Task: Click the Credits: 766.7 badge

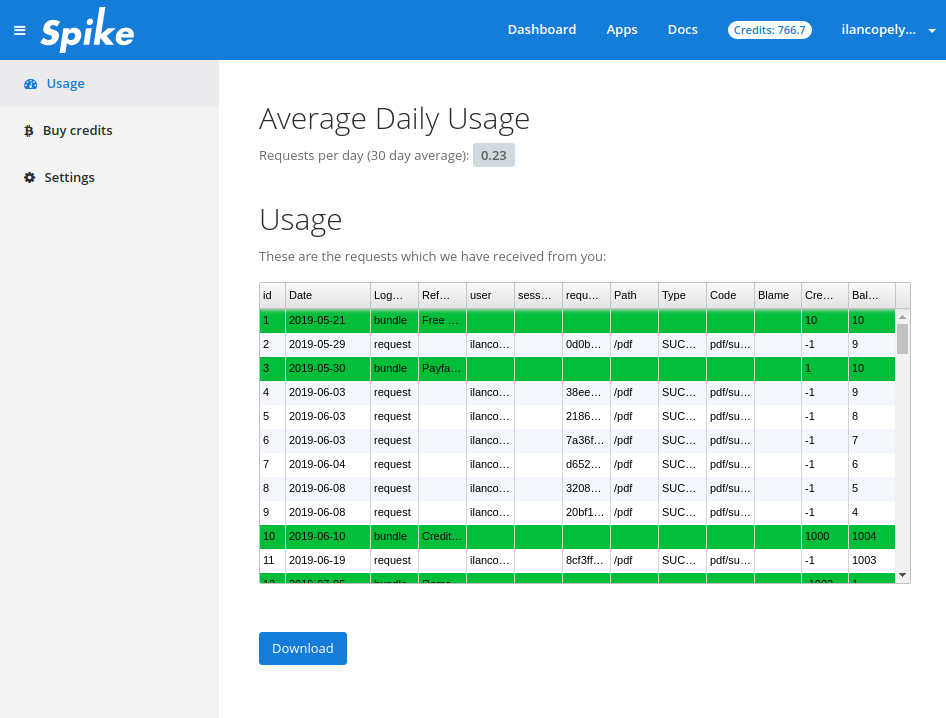Action: coord(769,30)
